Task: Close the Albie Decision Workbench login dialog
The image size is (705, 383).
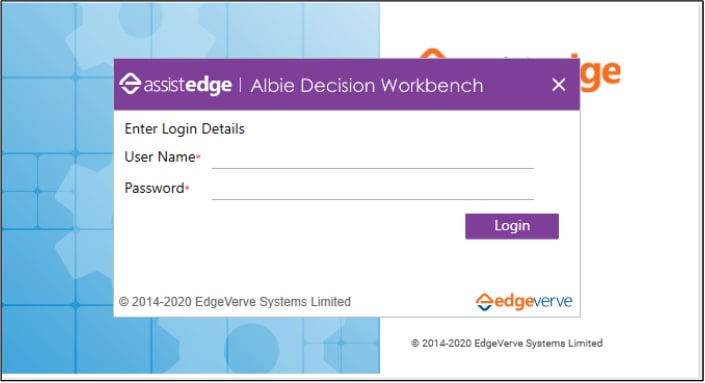Action: pos(558,85)
